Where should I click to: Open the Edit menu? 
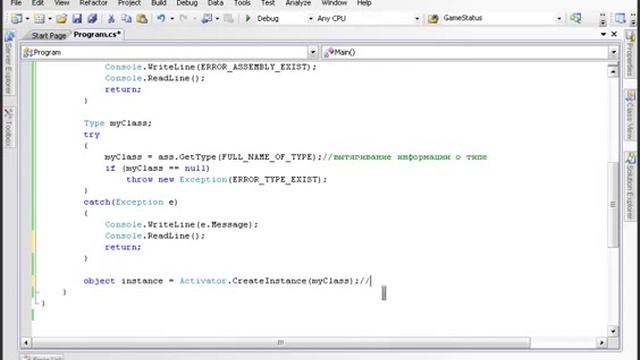pyautogui.click(x=38, y=3)
